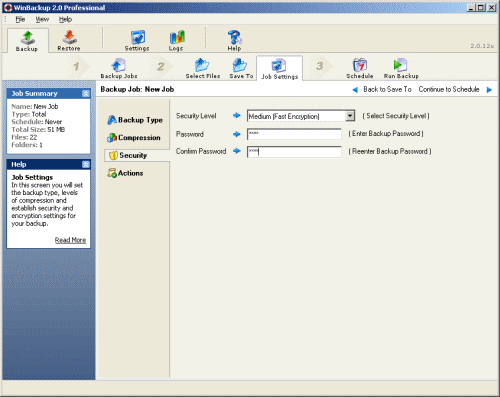500x397 pixels.
Task: Open the Help menu in menu bar
Action: pos(65,19)
